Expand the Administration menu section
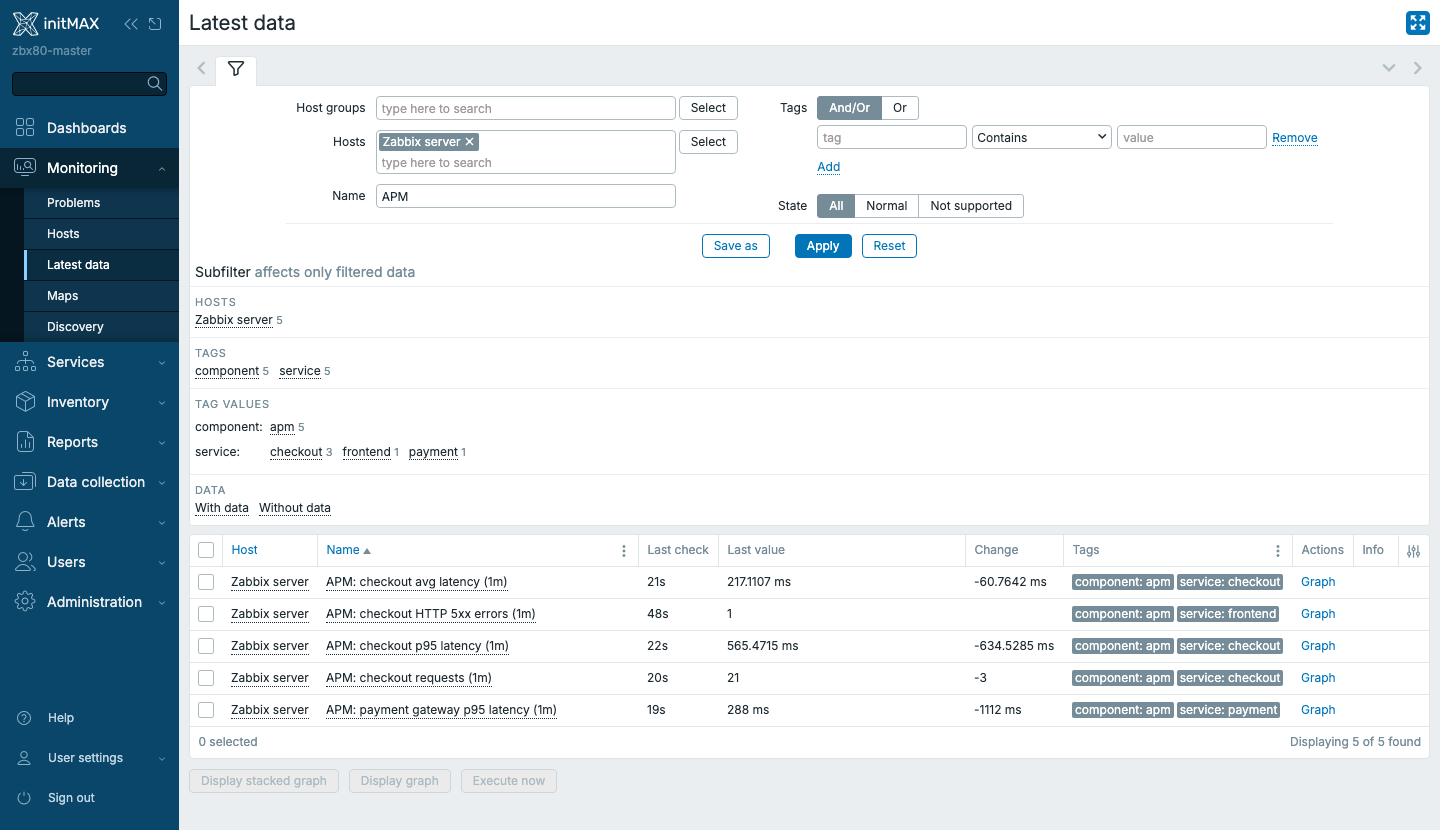 (x=162, y=603)
